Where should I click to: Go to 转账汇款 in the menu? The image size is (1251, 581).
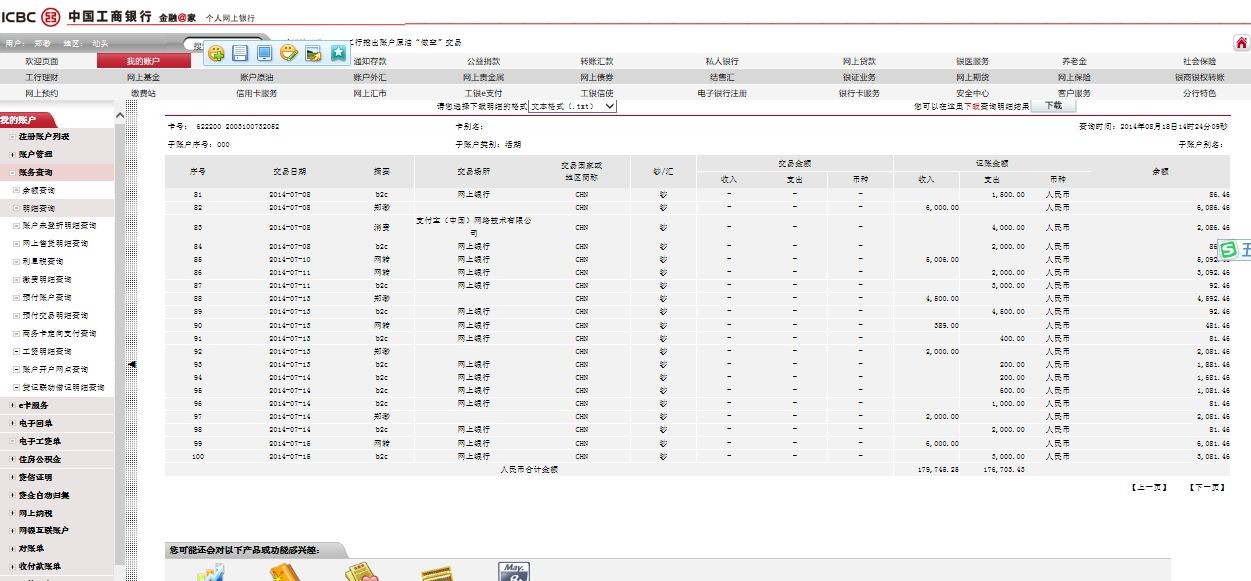(597, 61)
